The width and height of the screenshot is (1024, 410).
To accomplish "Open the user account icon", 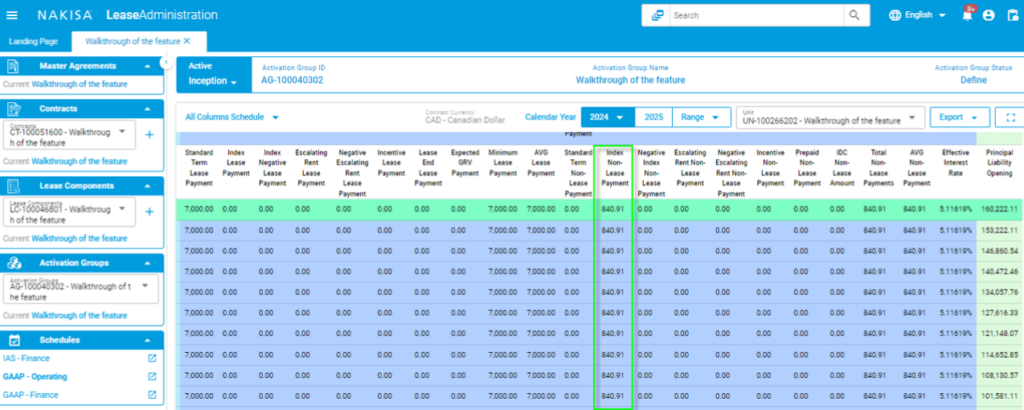I will coord(988,15).
